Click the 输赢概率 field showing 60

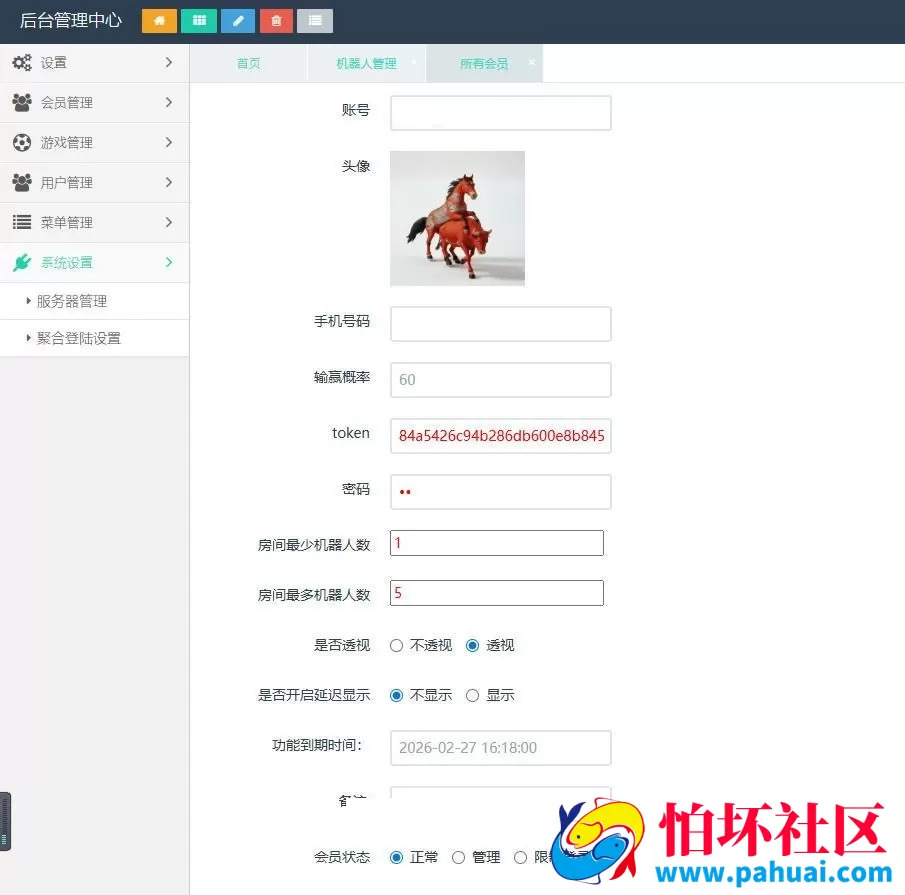point(500,380)
